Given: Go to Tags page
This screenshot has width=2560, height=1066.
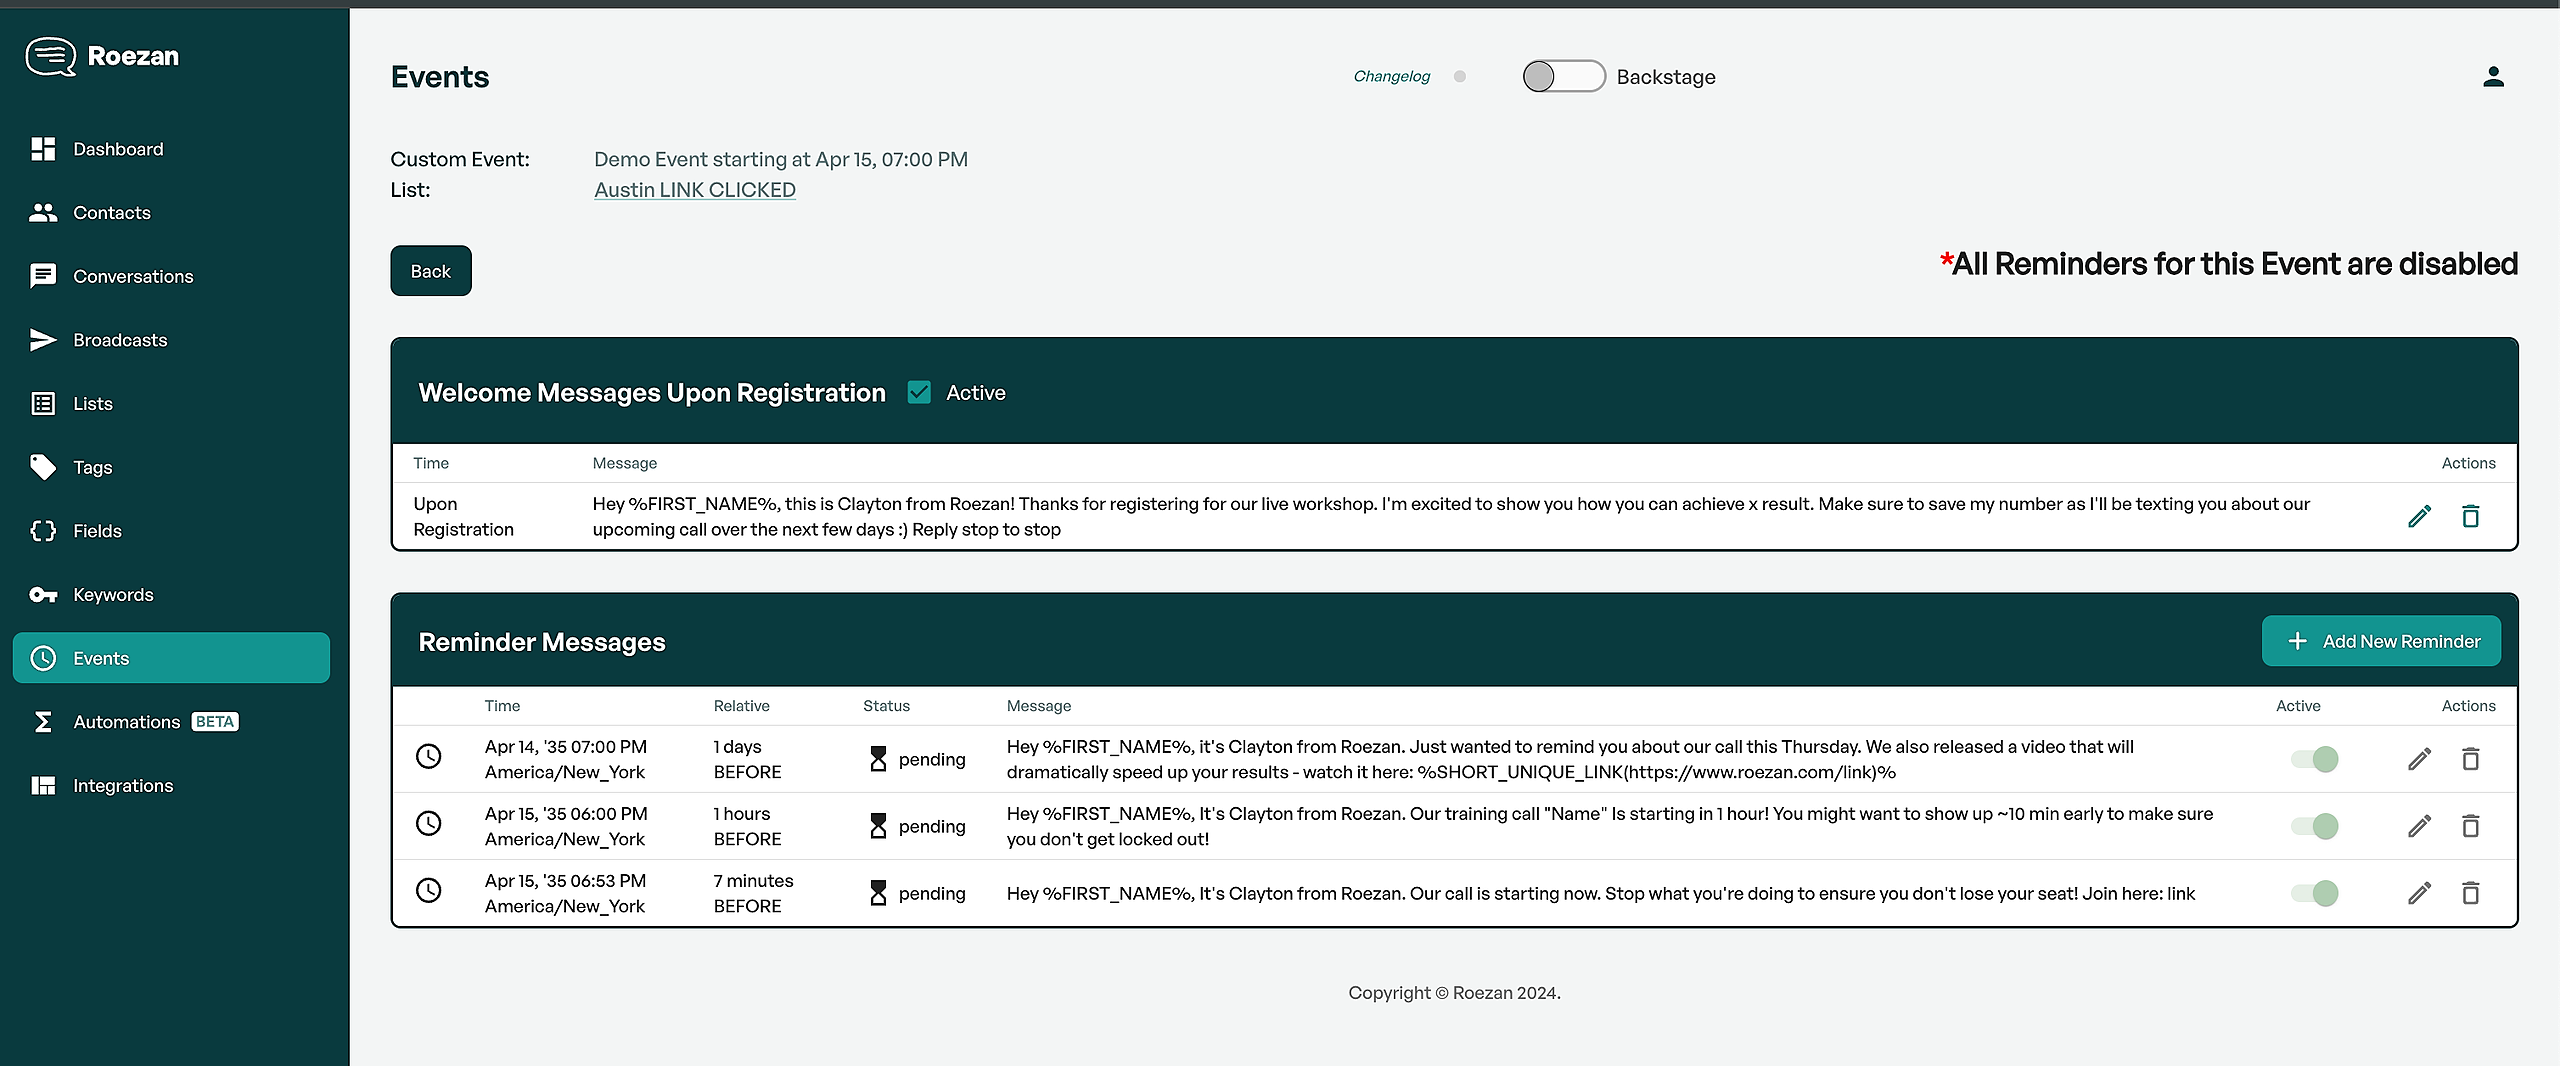Looking at the screenshot, I should click(172, 467).
